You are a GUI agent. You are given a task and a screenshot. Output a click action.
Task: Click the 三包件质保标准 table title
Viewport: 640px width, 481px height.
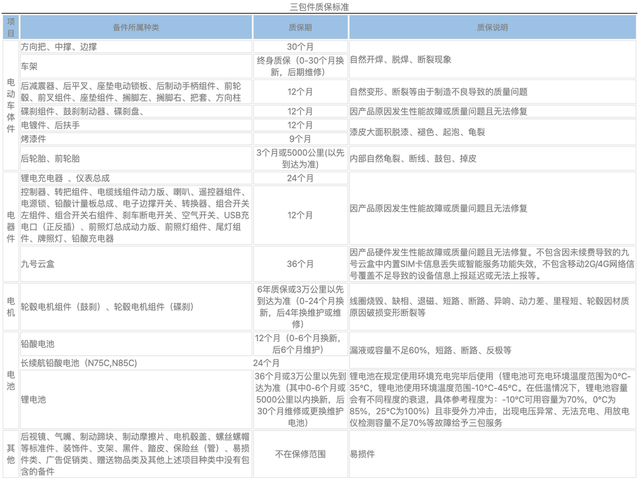pyautogui.click(x=319, y=7)
